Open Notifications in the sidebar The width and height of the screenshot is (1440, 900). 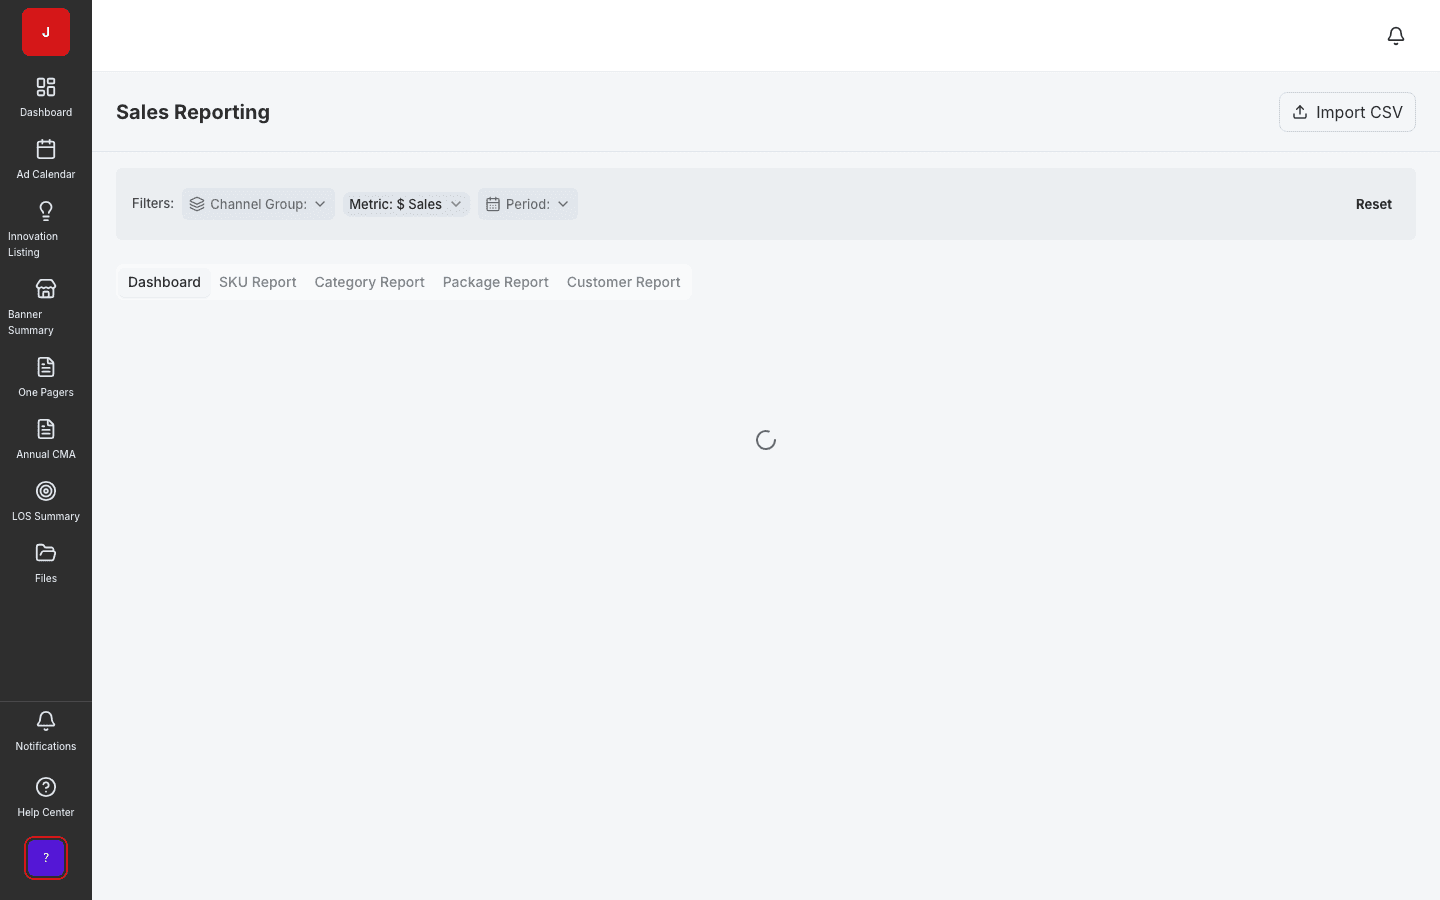(46, 731)
